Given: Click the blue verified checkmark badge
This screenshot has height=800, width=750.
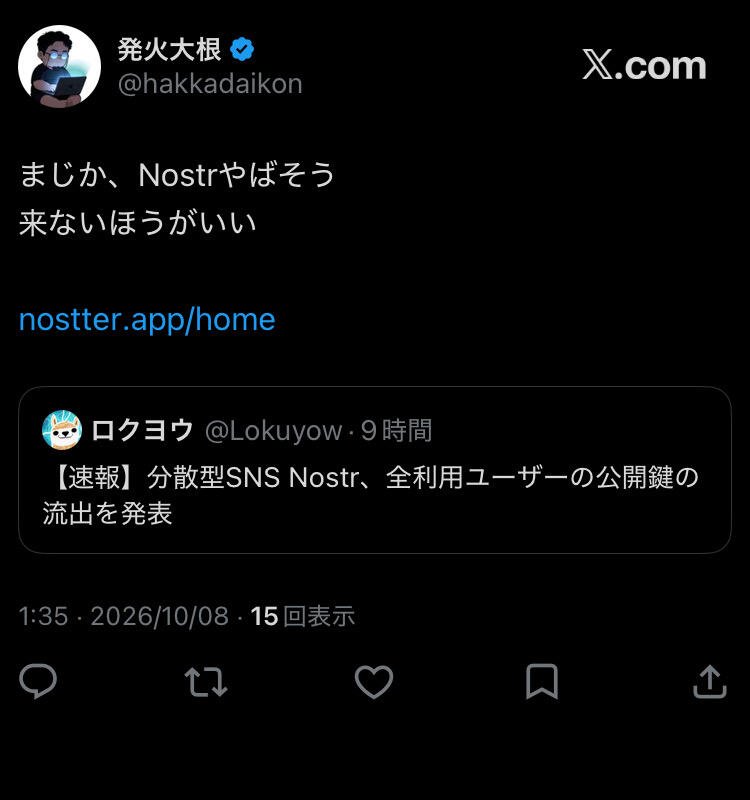Looking at the screenshot, I should coord(242,49).
